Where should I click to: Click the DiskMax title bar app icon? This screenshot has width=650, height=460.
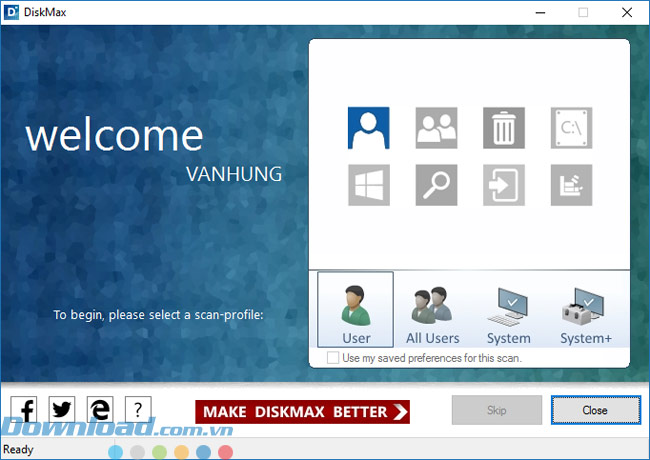point(11,12)
